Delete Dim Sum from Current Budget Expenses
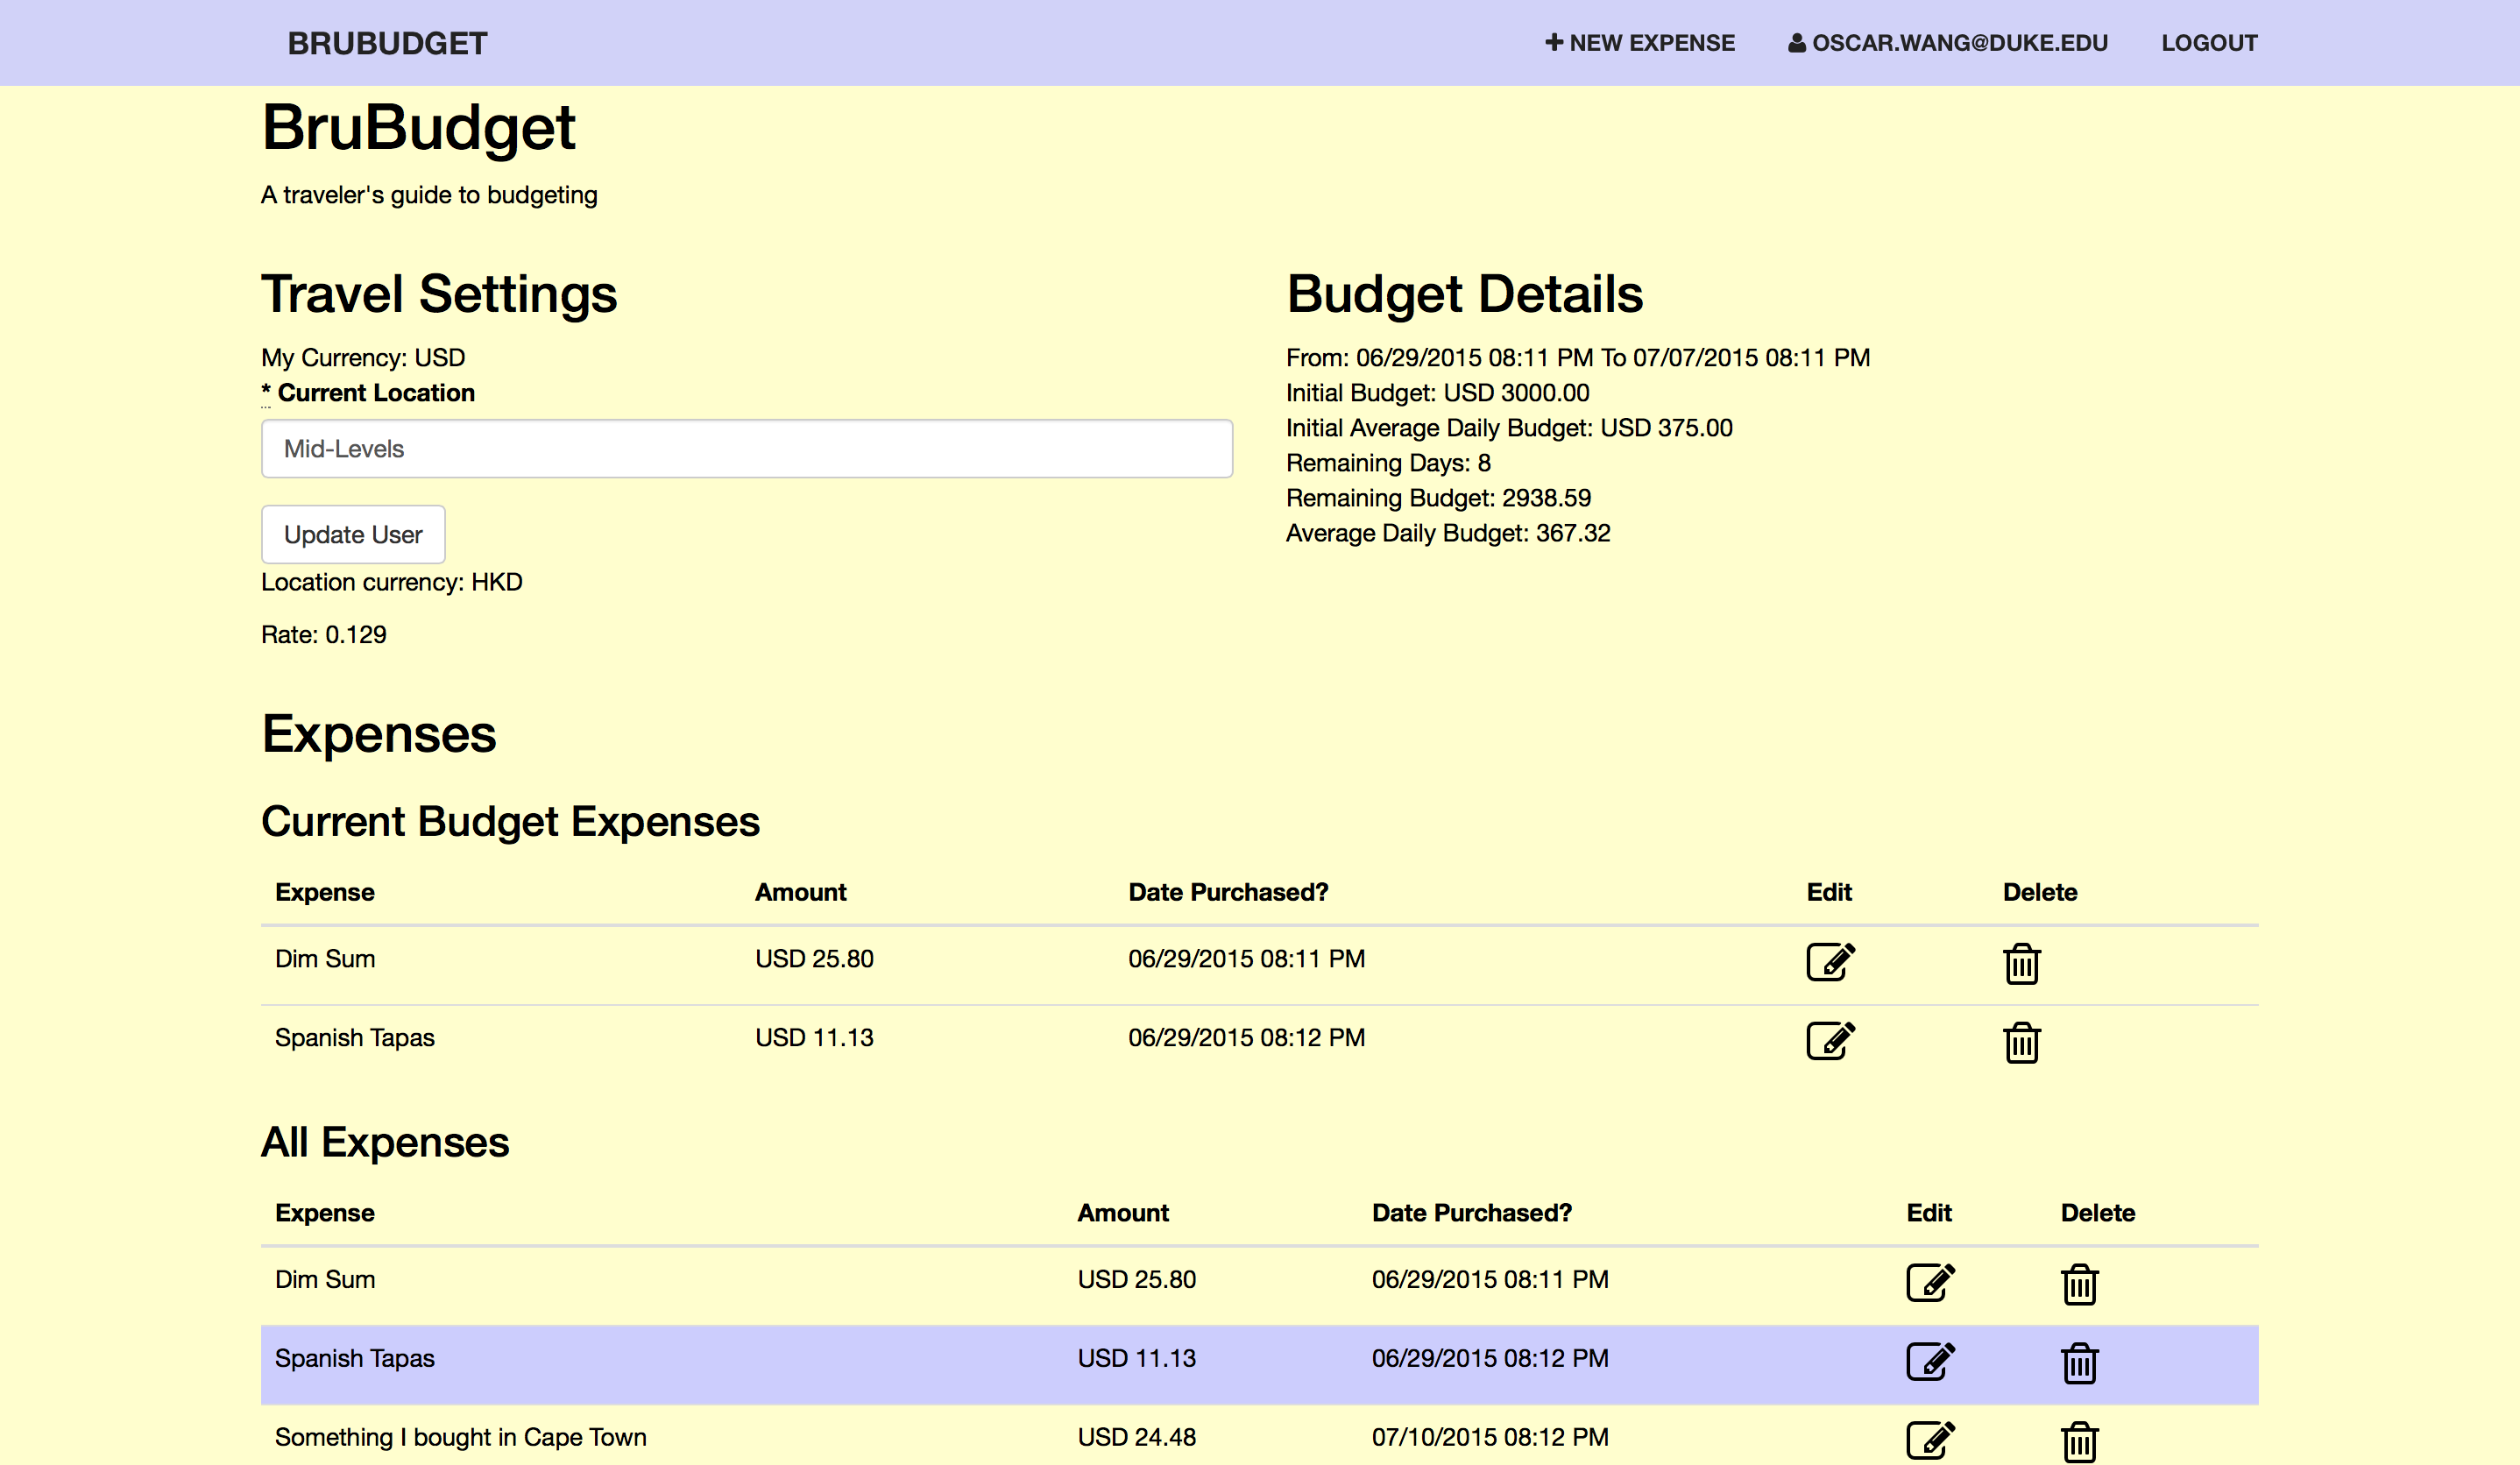 (x=2021, y=964)
